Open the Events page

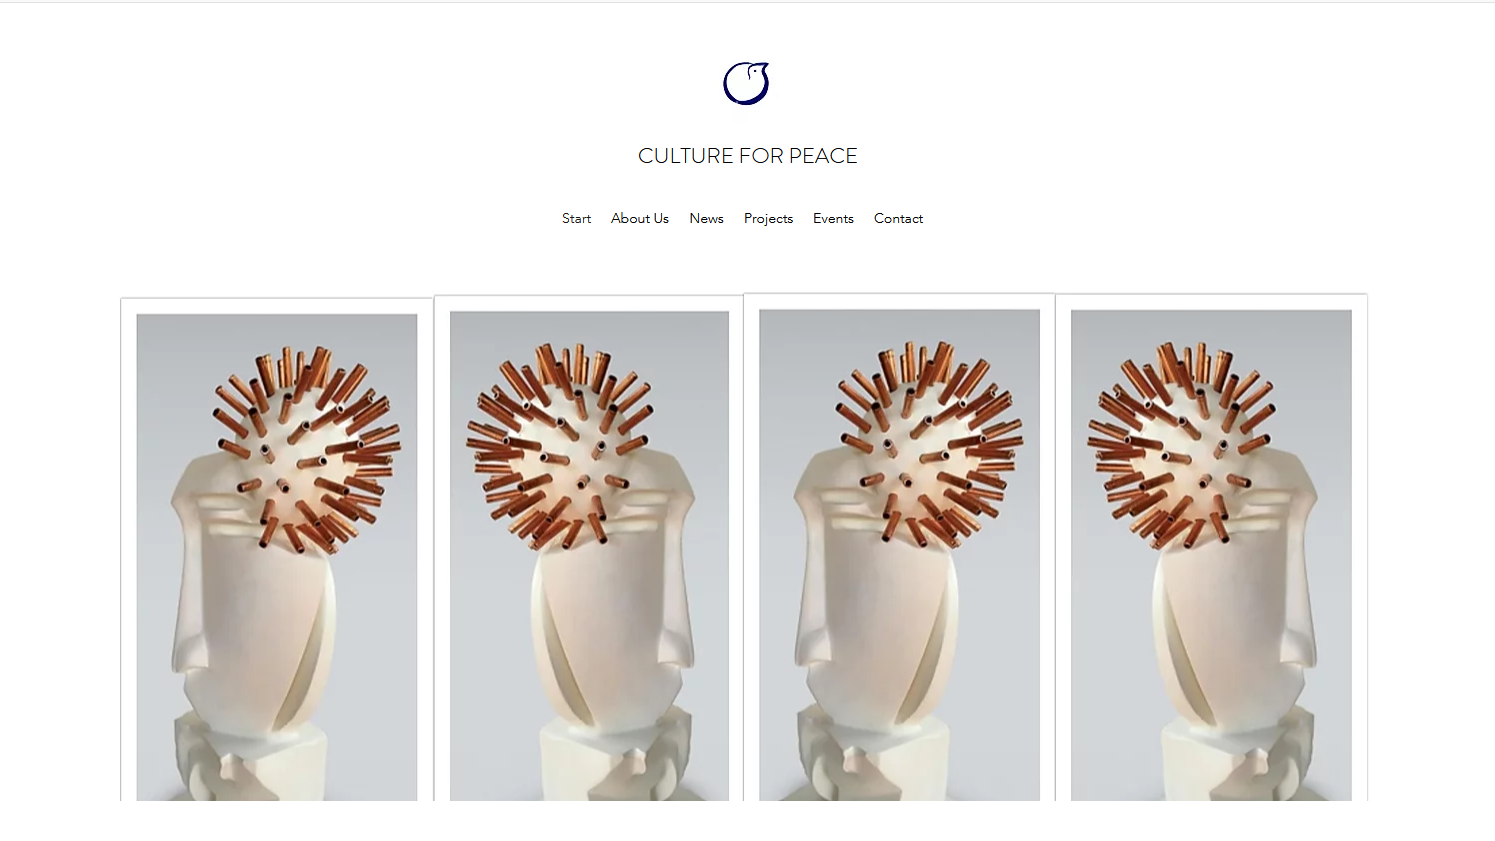click(833, 218)
